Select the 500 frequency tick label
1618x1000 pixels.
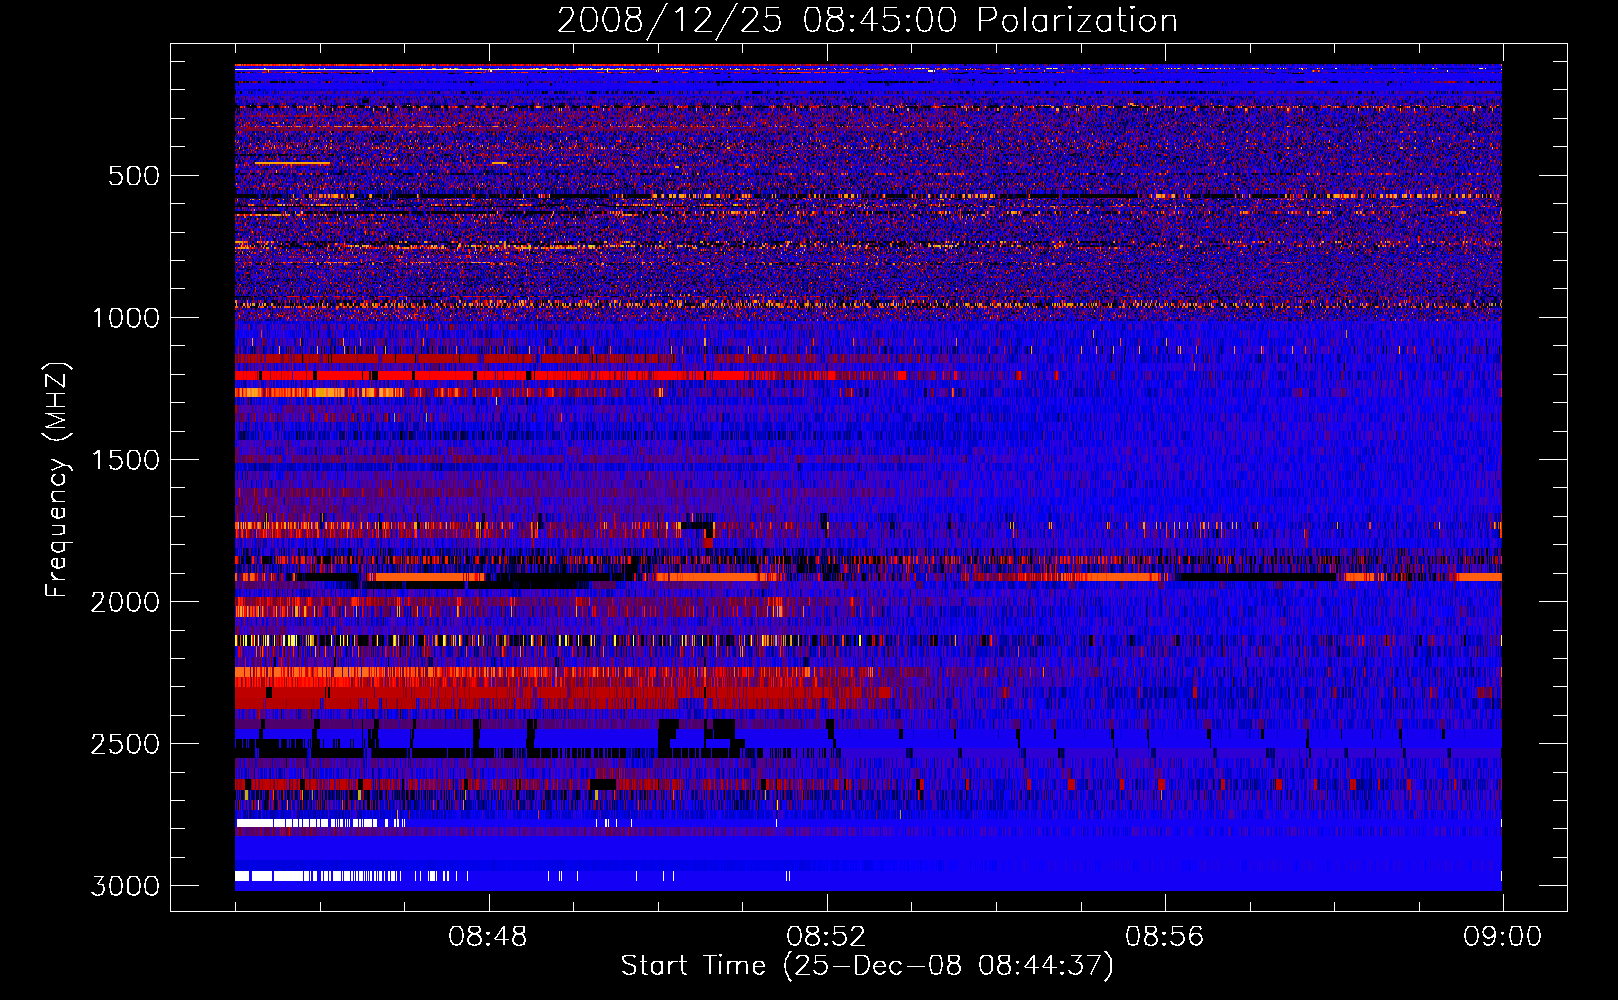(x=134, y=176)
